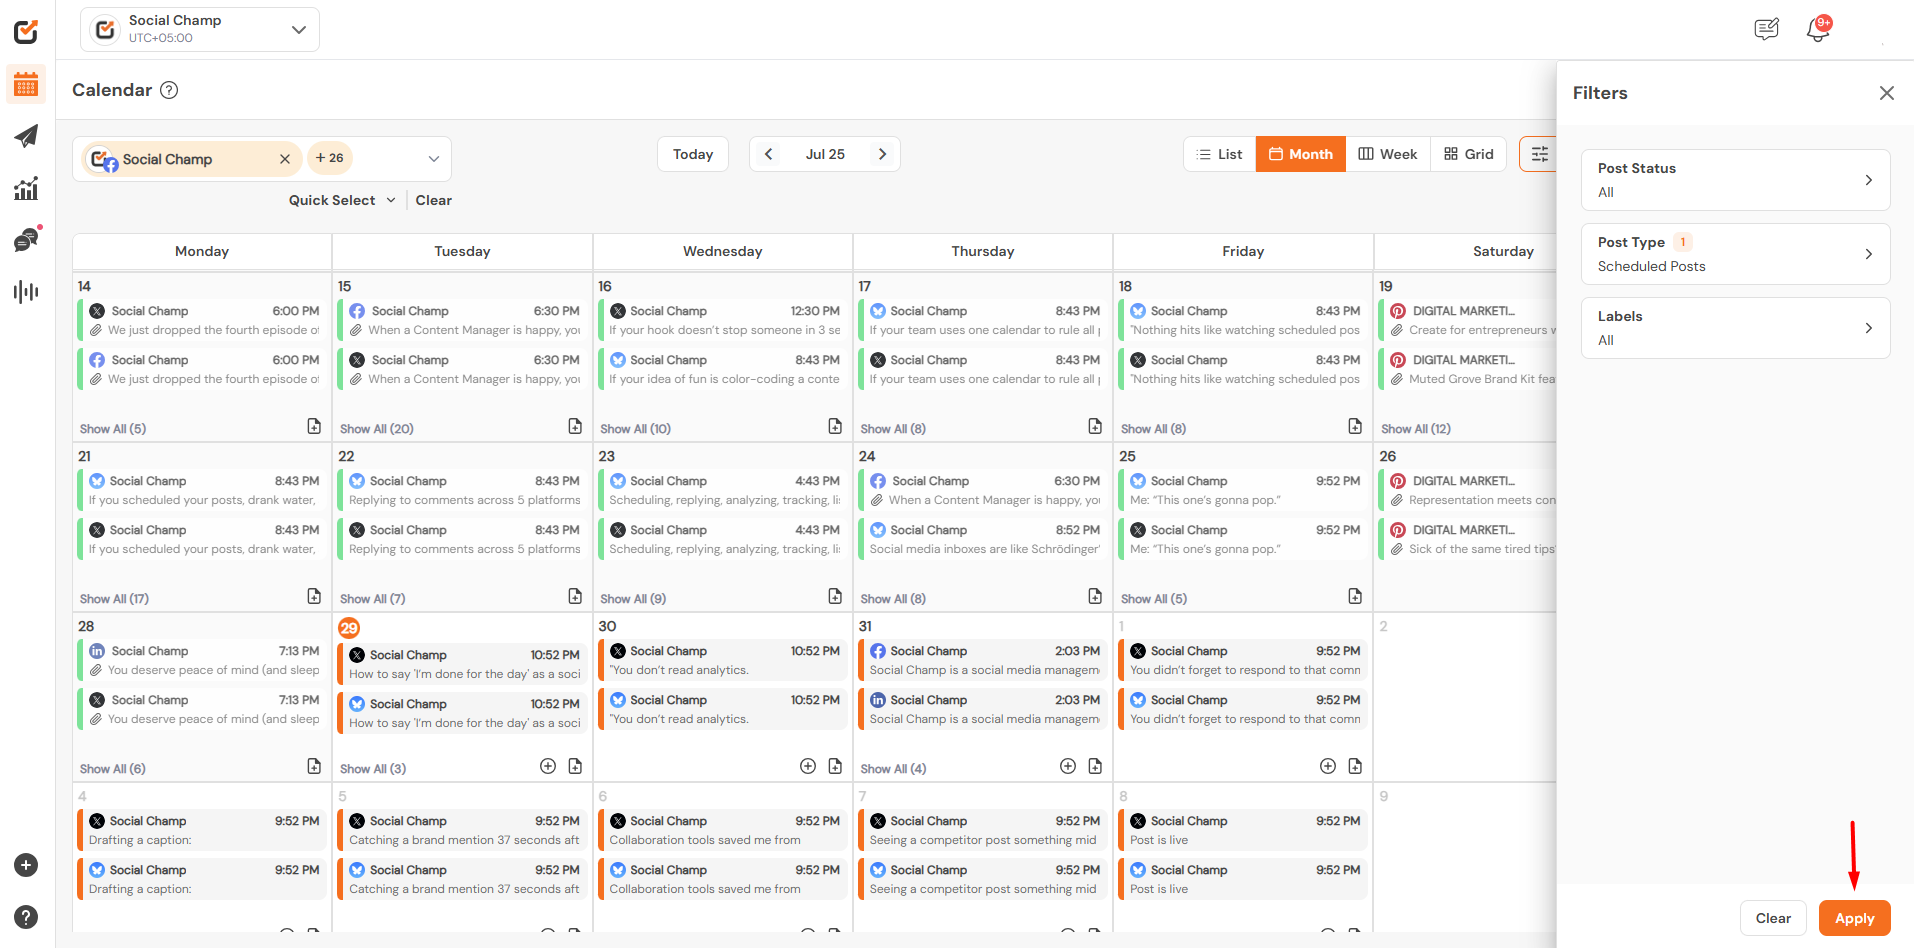This screenshot has height=948, width=1914.
Task: Open the help question-mark sidebar icon
Action: 26,917
